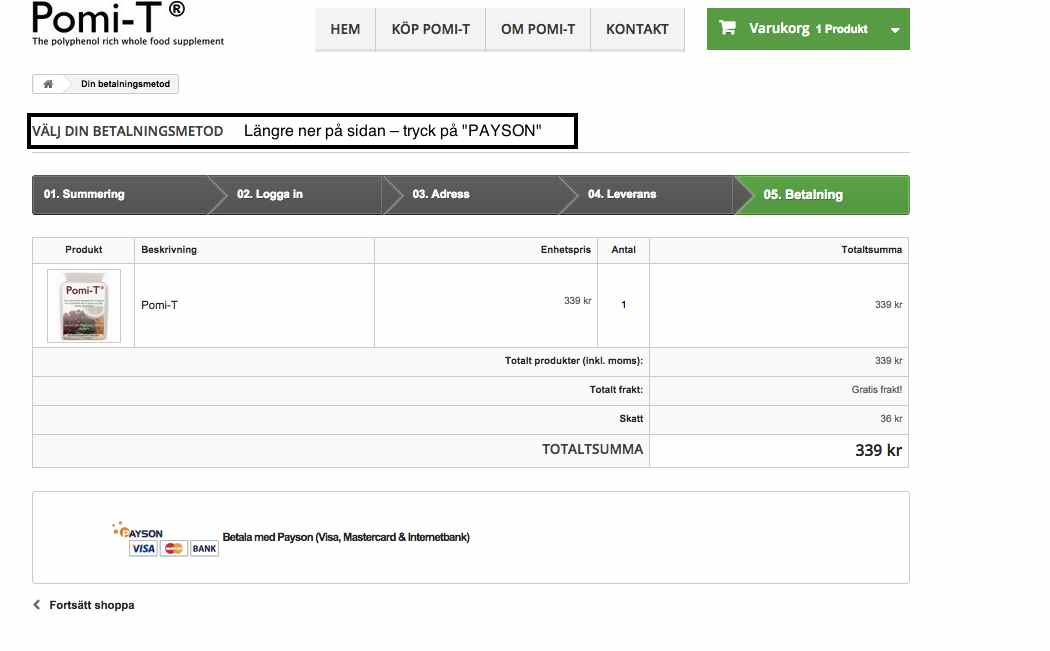The height and width of the screenshot is (651, 1050).
Task: Click the Produkt column header
Action: 84,249
